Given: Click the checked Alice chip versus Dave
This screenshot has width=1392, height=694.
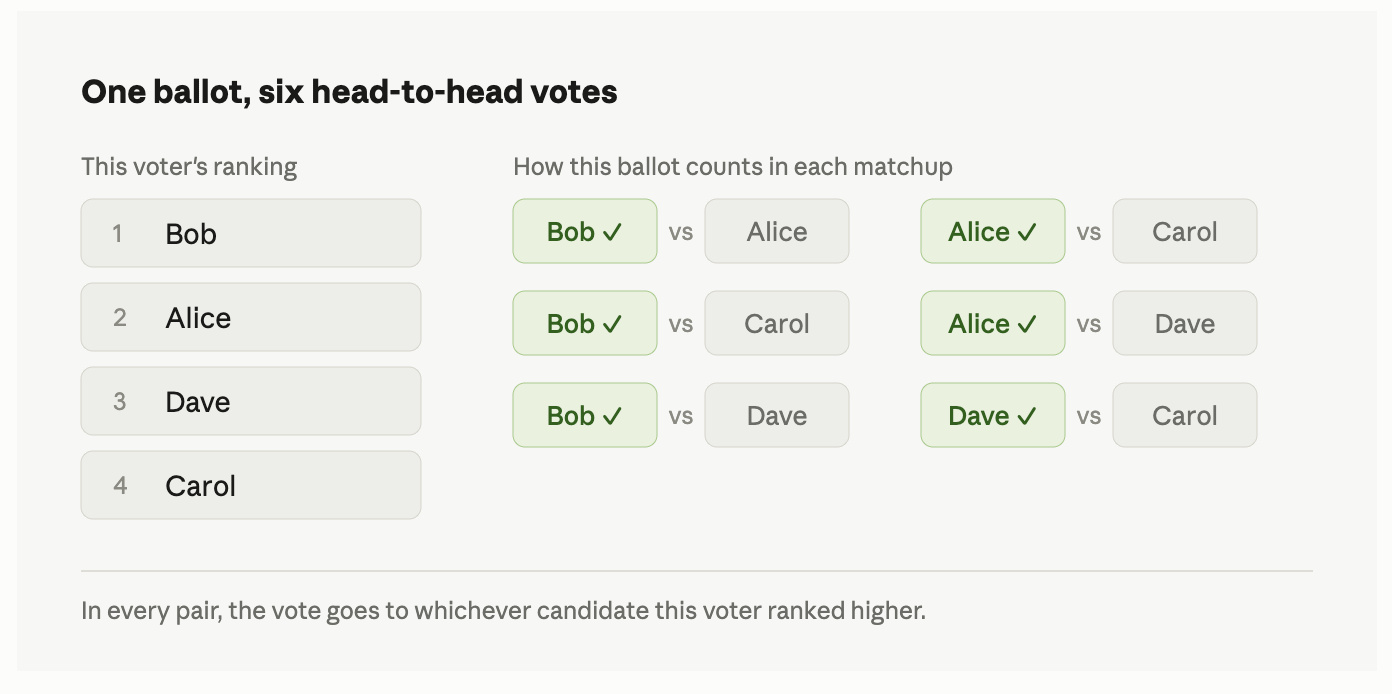Looking at the screenshot, I should 993,323.
